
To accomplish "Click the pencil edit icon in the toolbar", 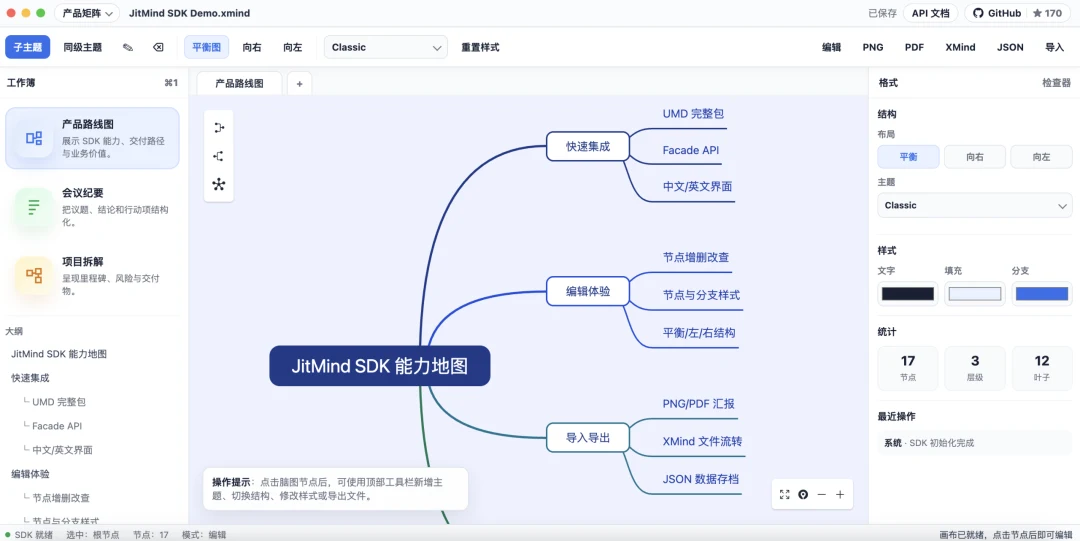I will (128, 48).
